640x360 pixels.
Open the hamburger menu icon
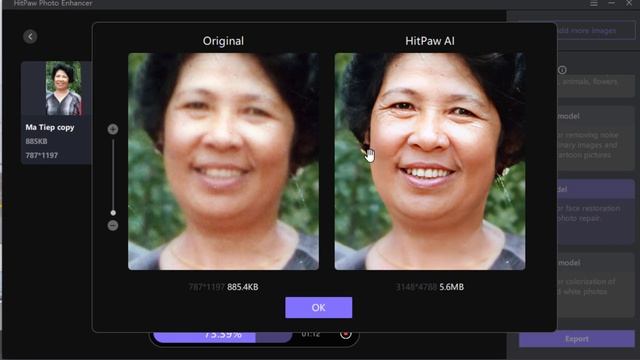(594, 3)
